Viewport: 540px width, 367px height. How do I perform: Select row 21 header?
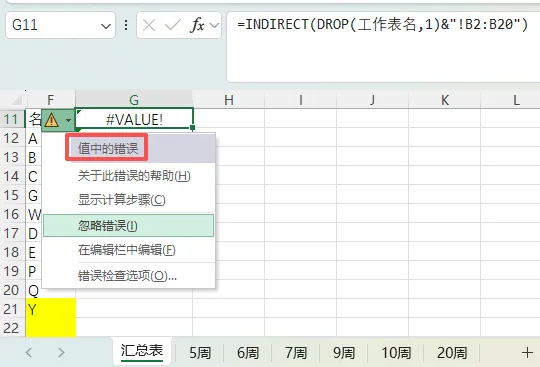point(11,309)
